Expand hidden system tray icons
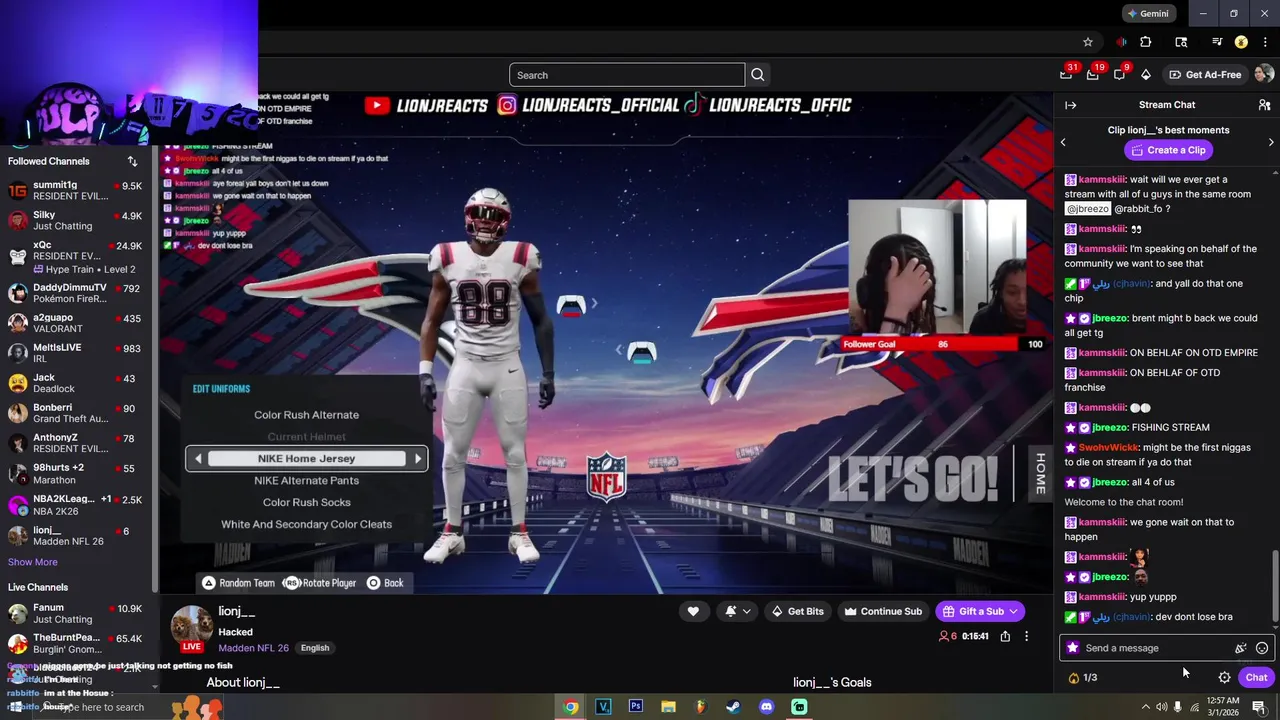This screenshot has height=720, width=1280. coord(1145,707)
